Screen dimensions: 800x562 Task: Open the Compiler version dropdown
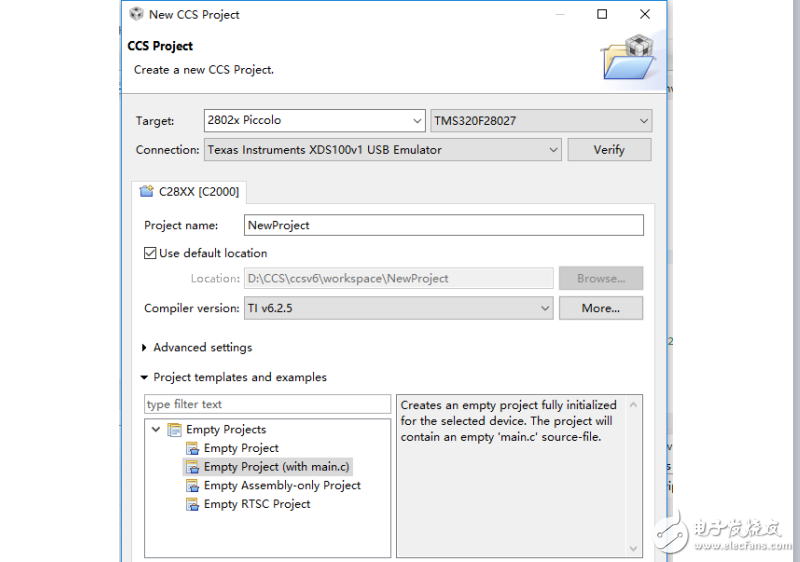pos(545,308)
